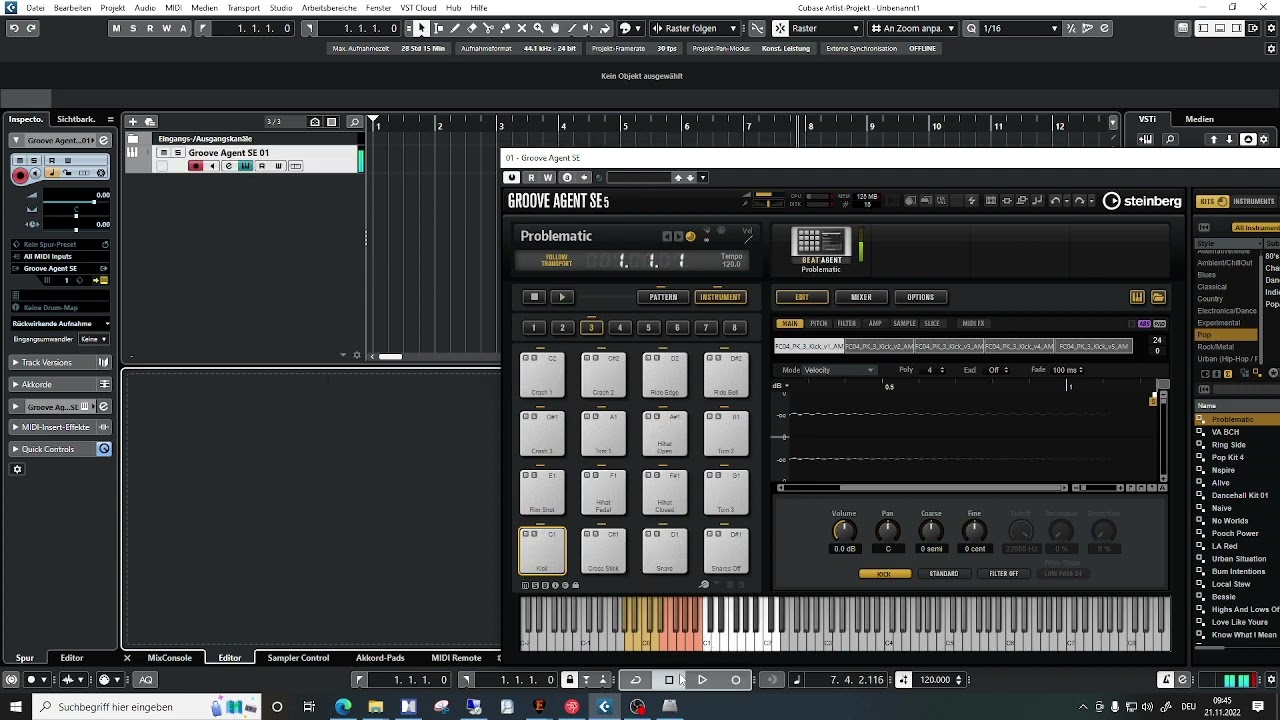This screenshot has height=720, width=1280.
Task: Toggle the transport cycle loop button
Action: [x=635, y=680]
